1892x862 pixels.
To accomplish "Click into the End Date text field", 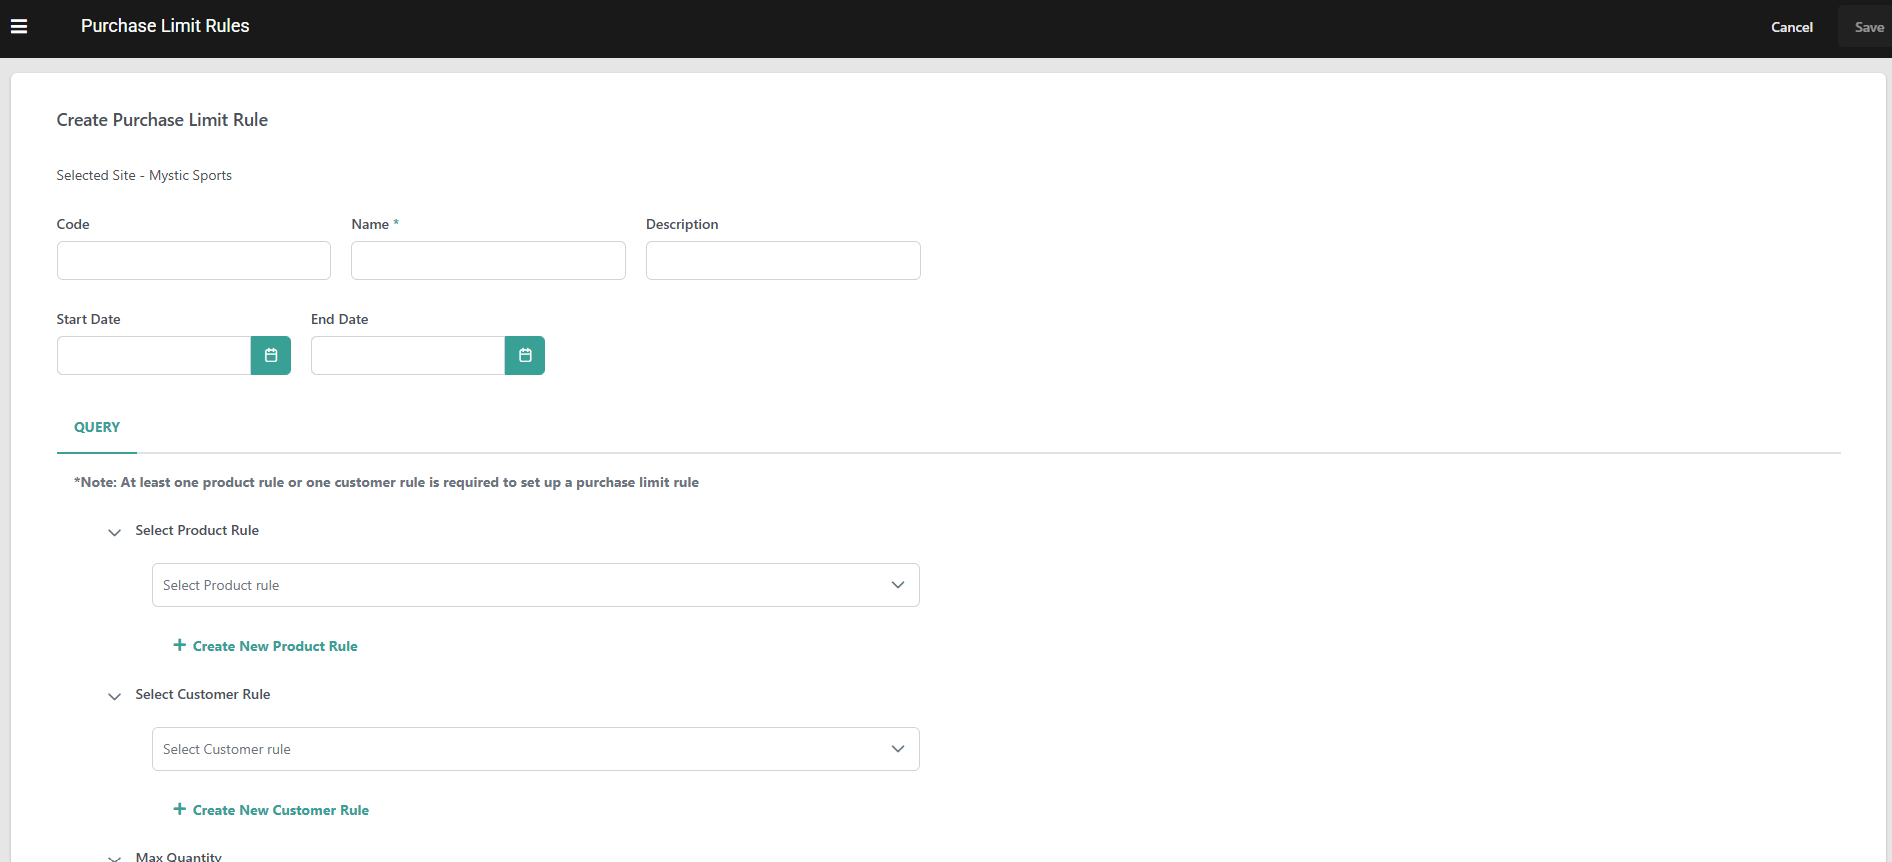I will click(x=408, y=356).
